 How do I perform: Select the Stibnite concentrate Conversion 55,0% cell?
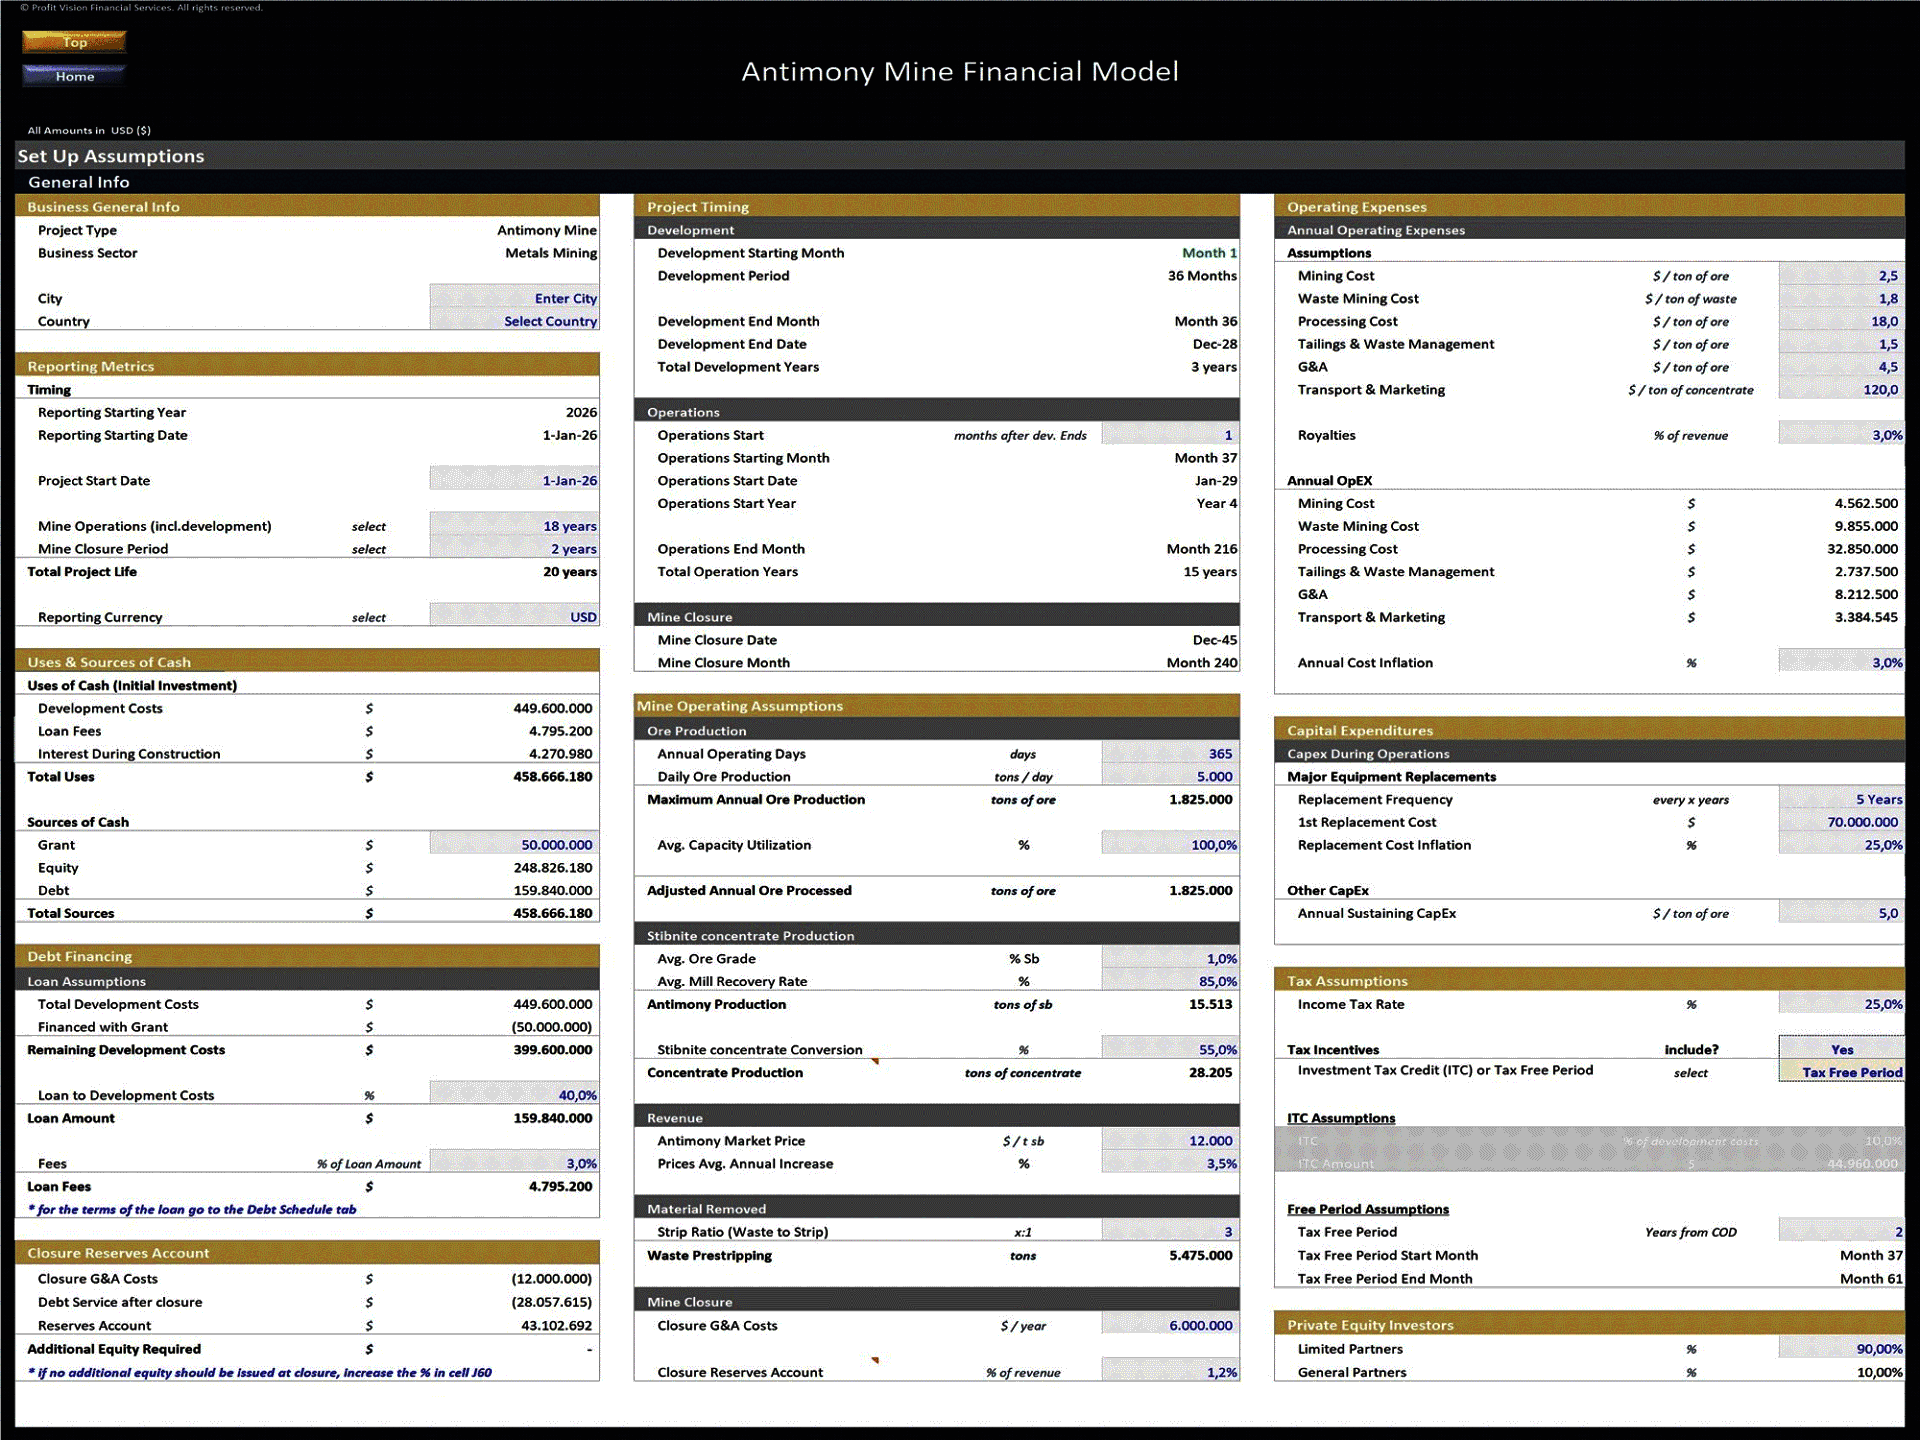click(1170, 1049)
